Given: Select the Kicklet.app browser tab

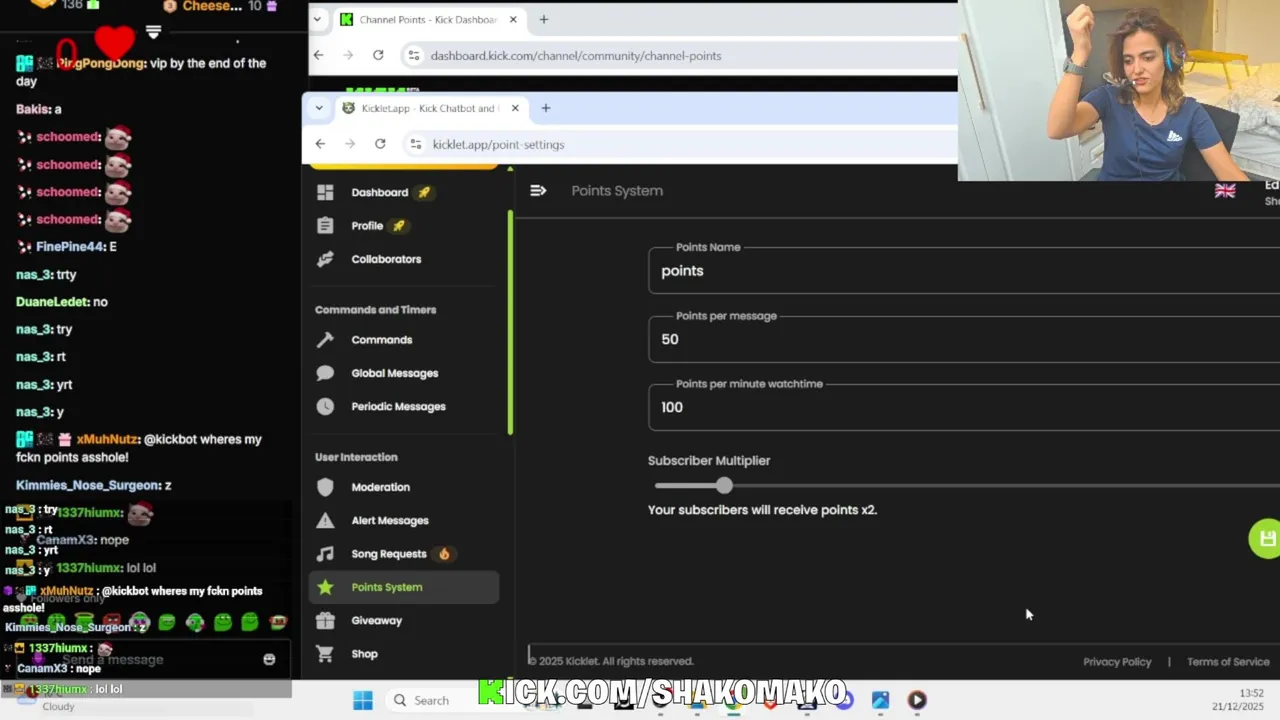Looking at the screenshot, I should pyautogui.click(x=430, y=108).
